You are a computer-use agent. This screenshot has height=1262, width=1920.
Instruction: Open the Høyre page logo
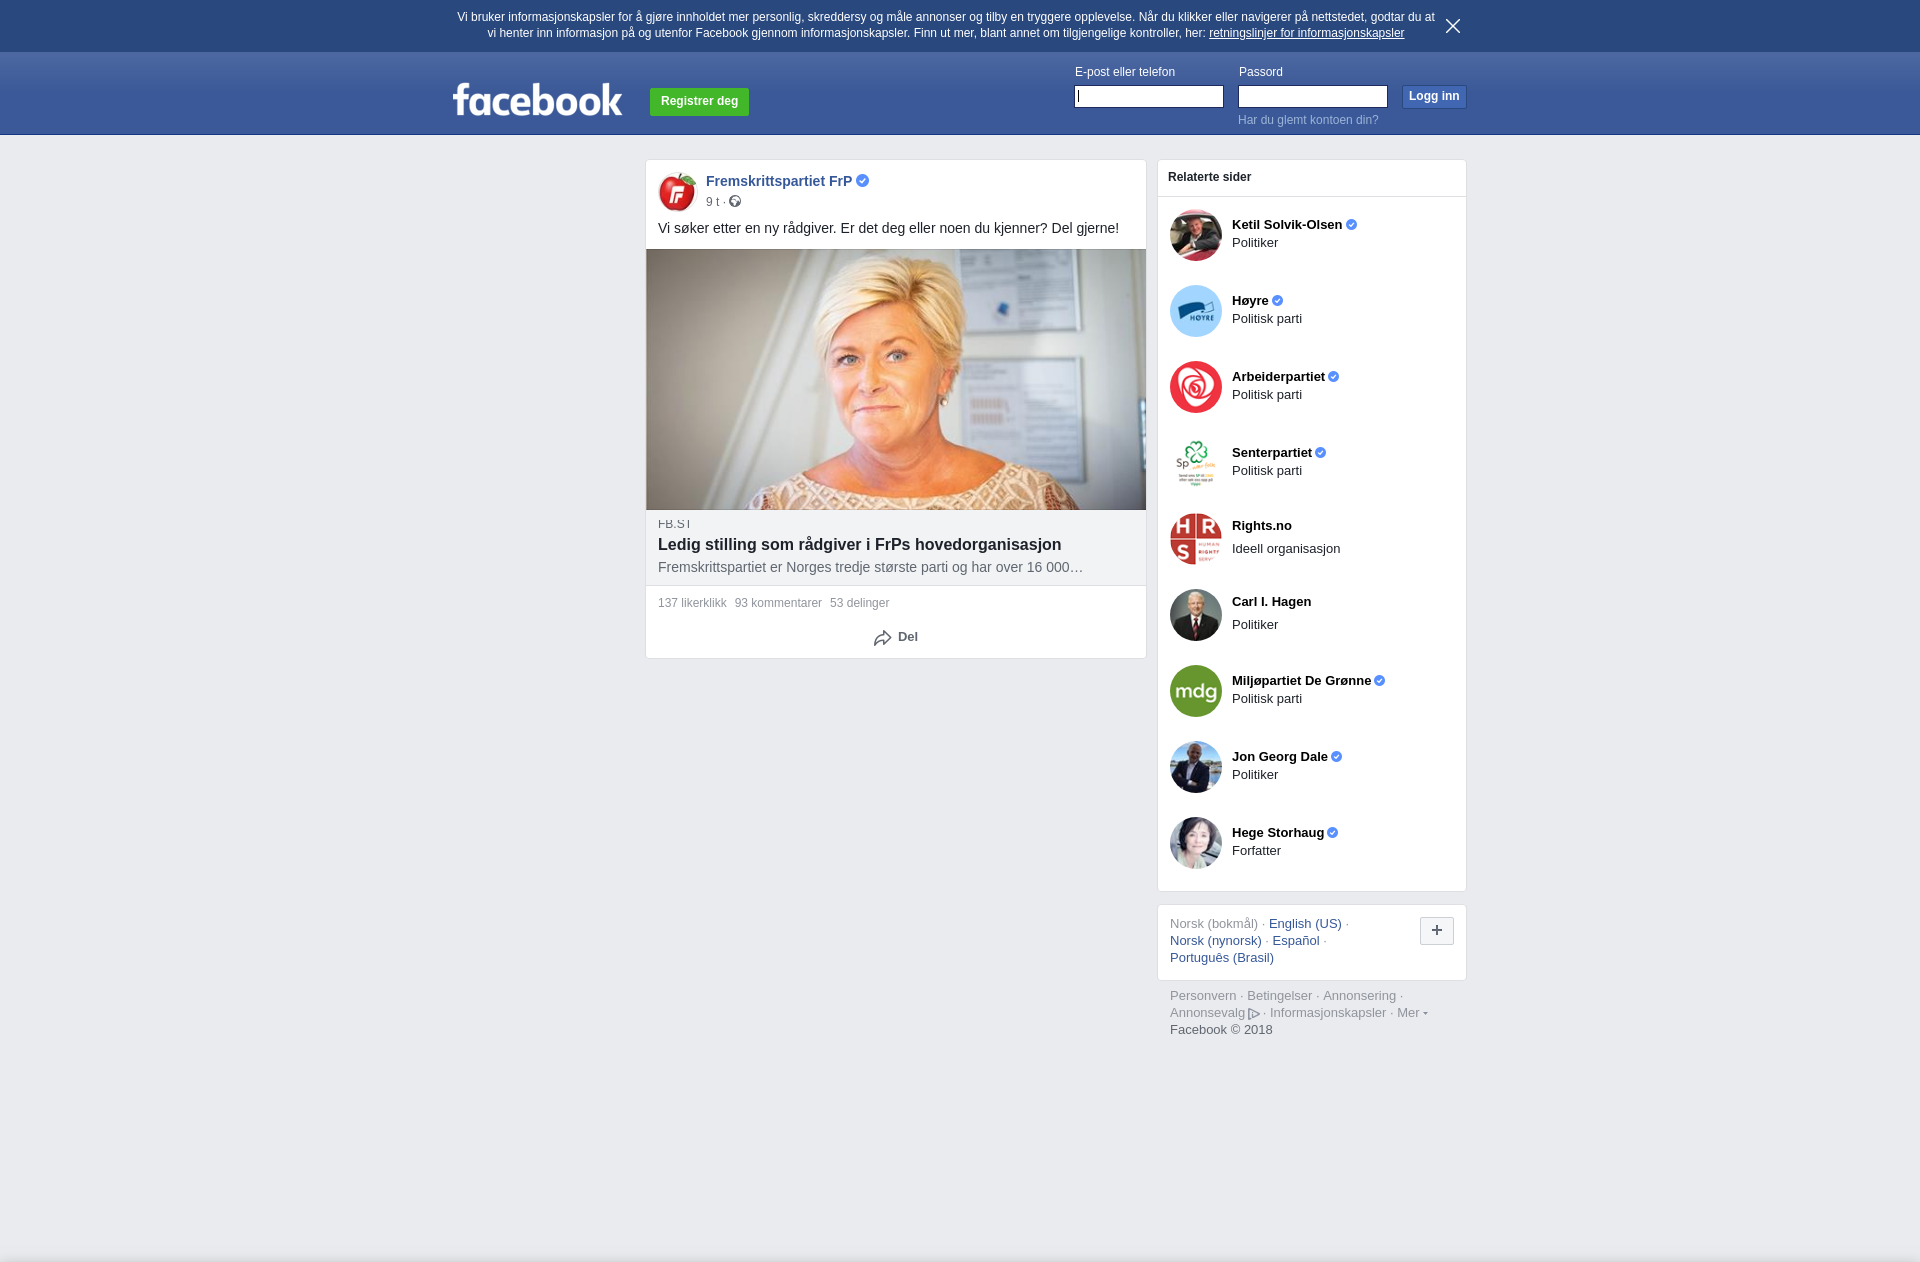click(x=1196, y=311)
